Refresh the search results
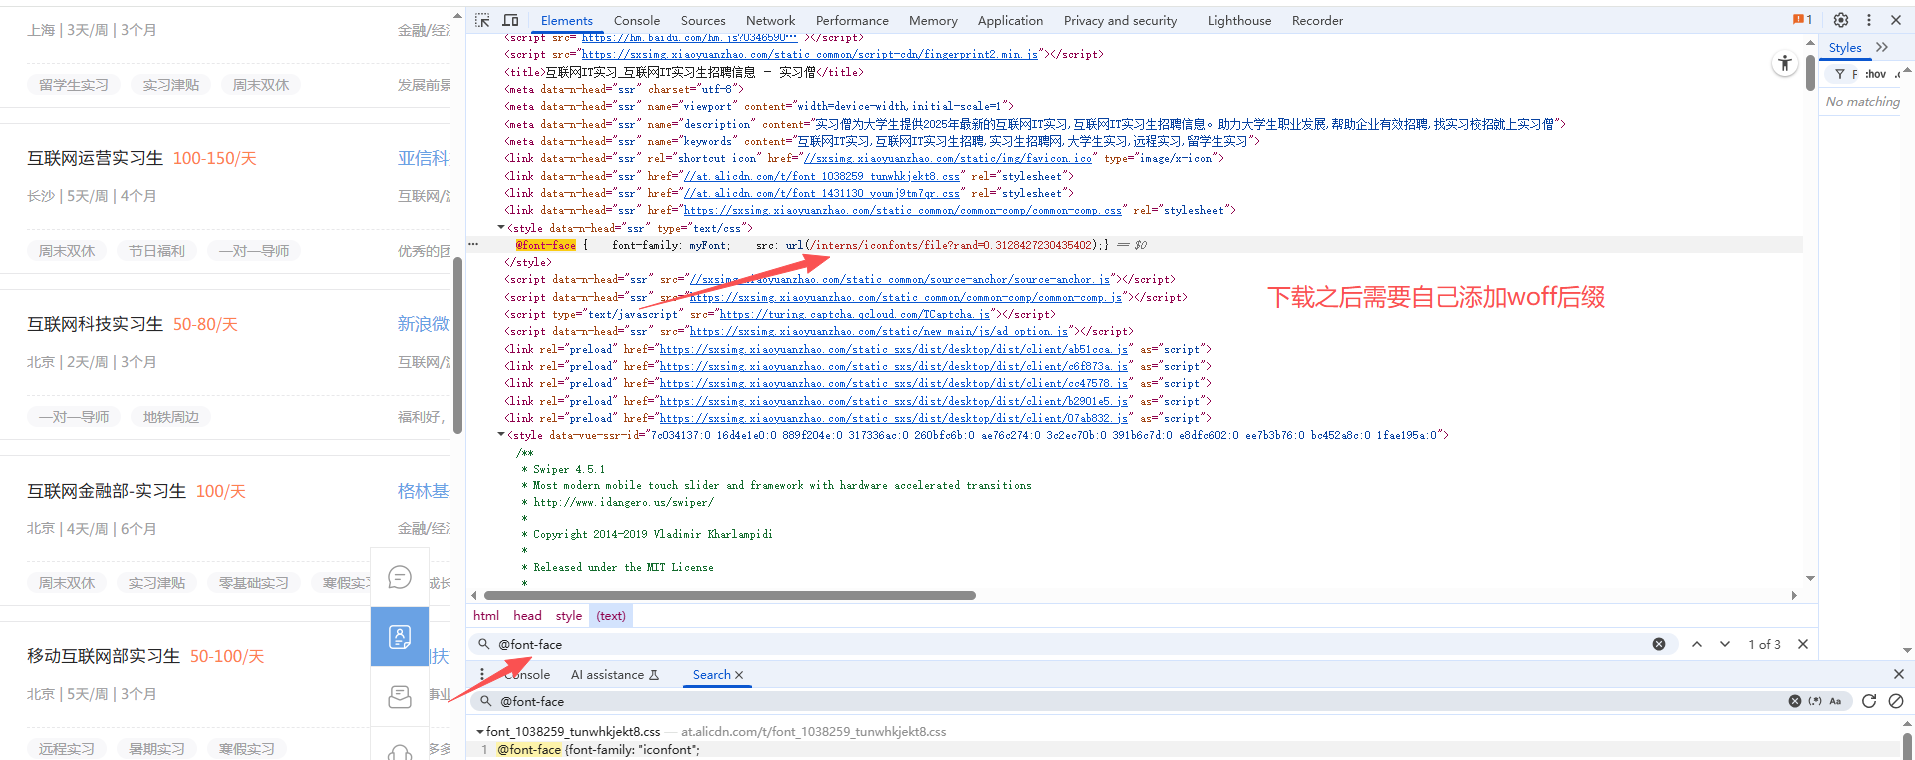 click(1869, 701)
